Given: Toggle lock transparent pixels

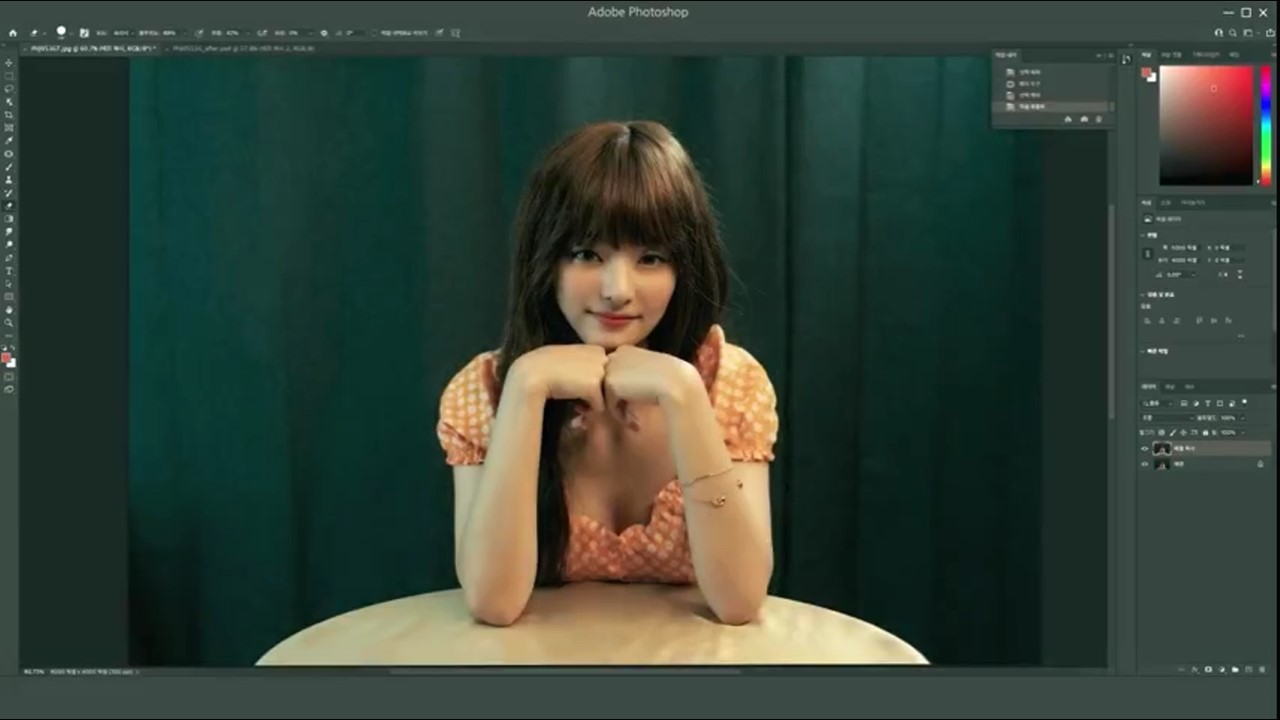Looking at the screenshot, I should coord(1161,433).
